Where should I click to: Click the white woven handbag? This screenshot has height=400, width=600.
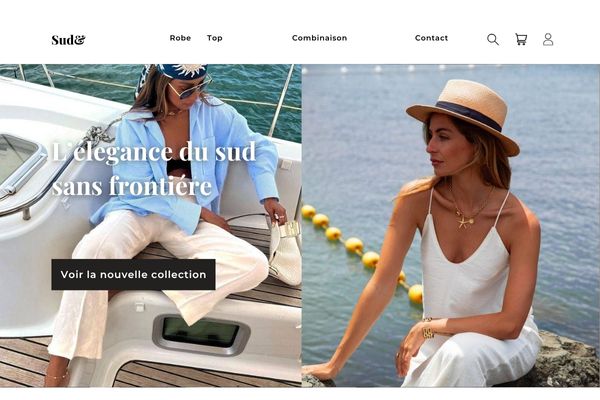[285, 253]
